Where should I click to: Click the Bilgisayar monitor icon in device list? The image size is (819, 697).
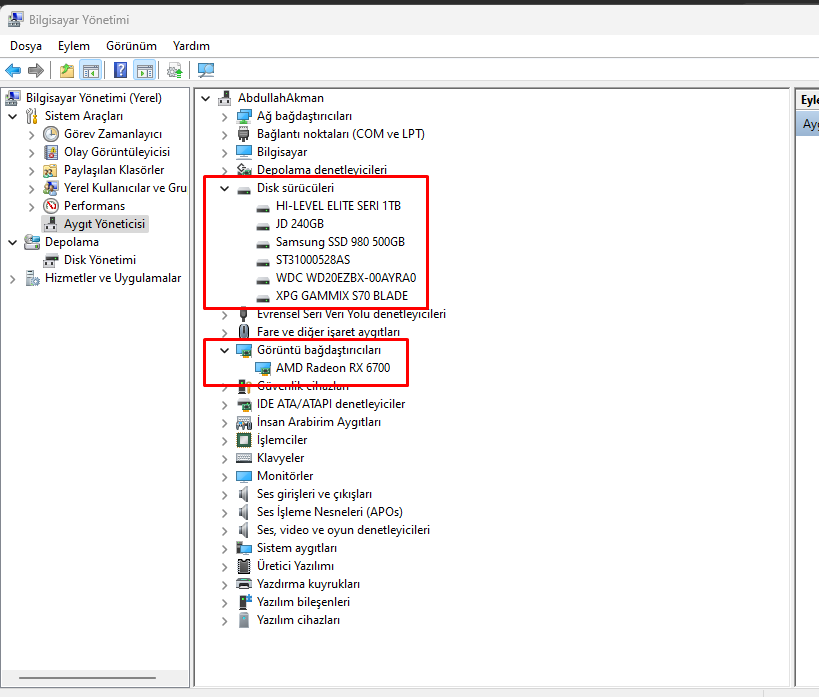point(244,152)
